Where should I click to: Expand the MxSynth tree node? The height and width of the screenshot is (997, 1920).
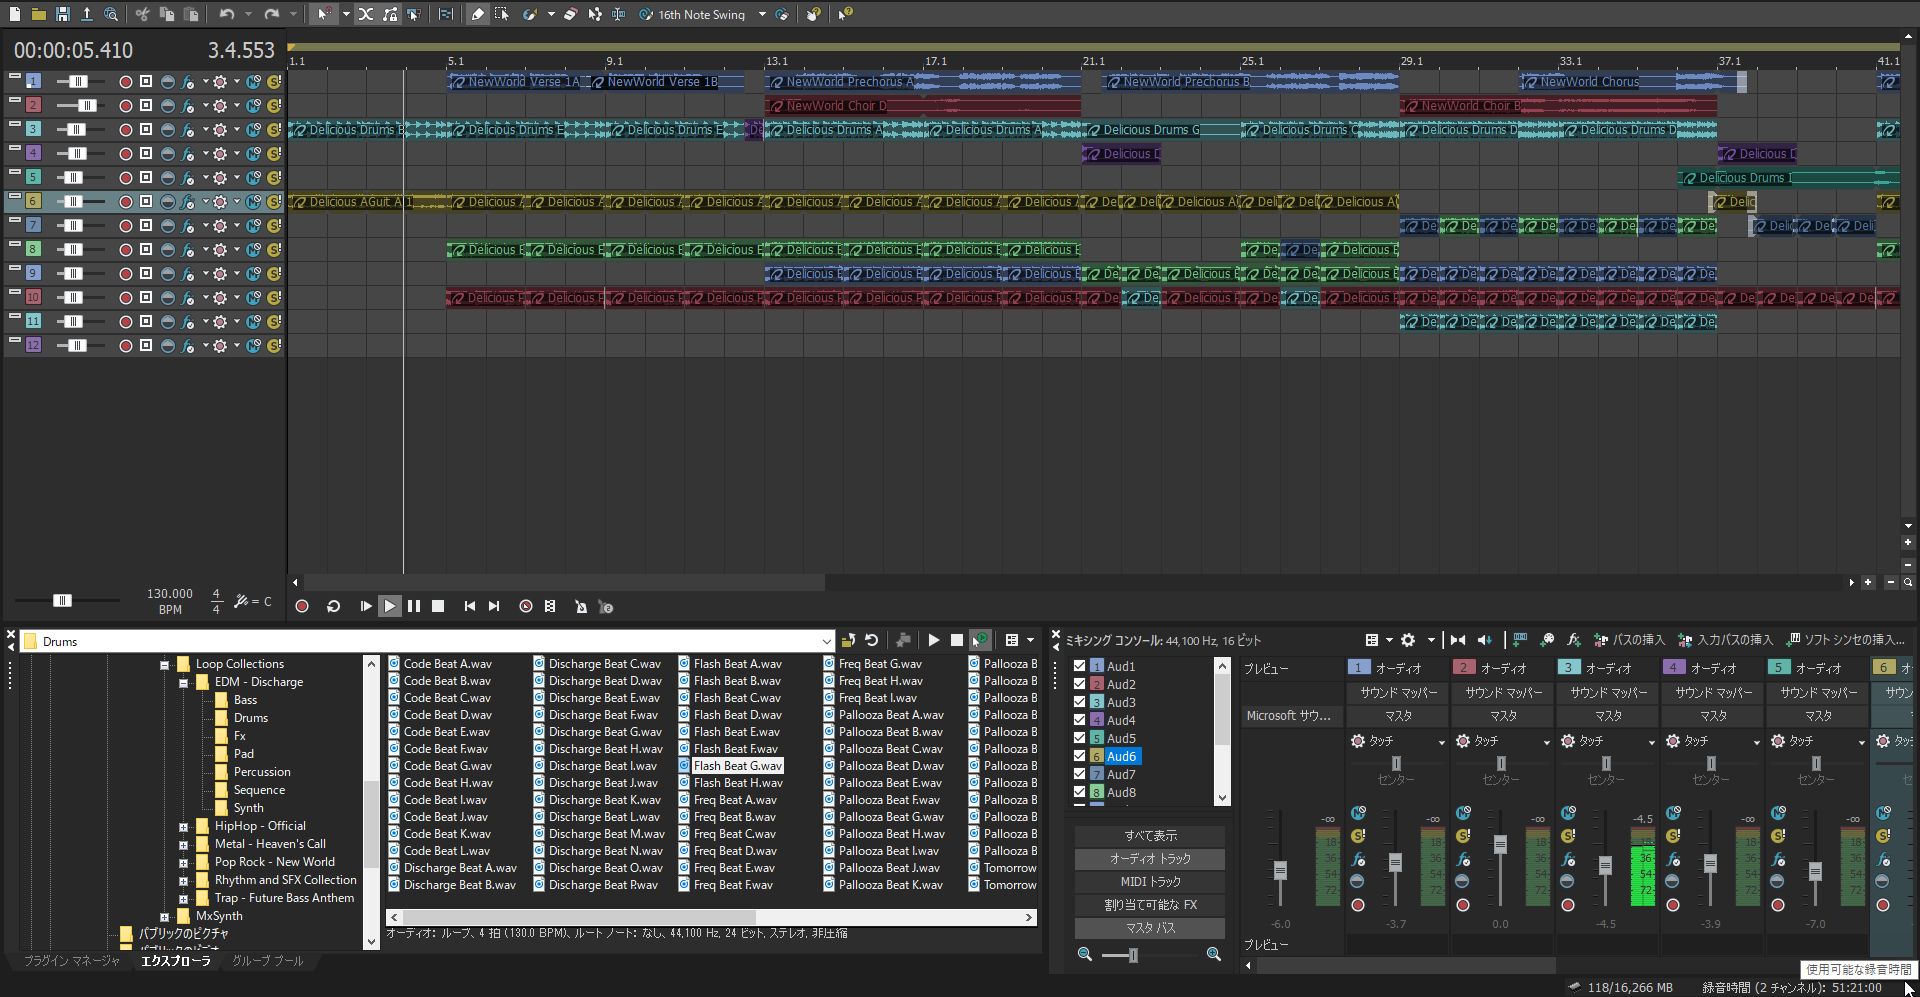[x=164, y=917]
